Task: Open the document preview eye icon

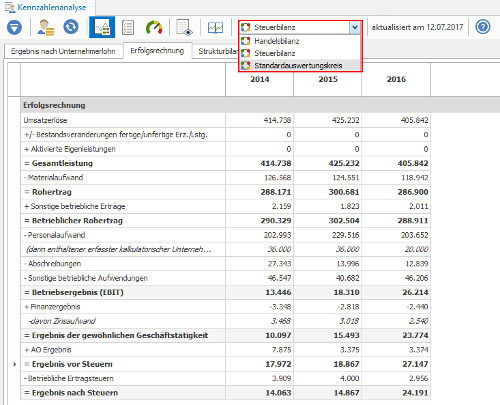Action: point(184,27)
